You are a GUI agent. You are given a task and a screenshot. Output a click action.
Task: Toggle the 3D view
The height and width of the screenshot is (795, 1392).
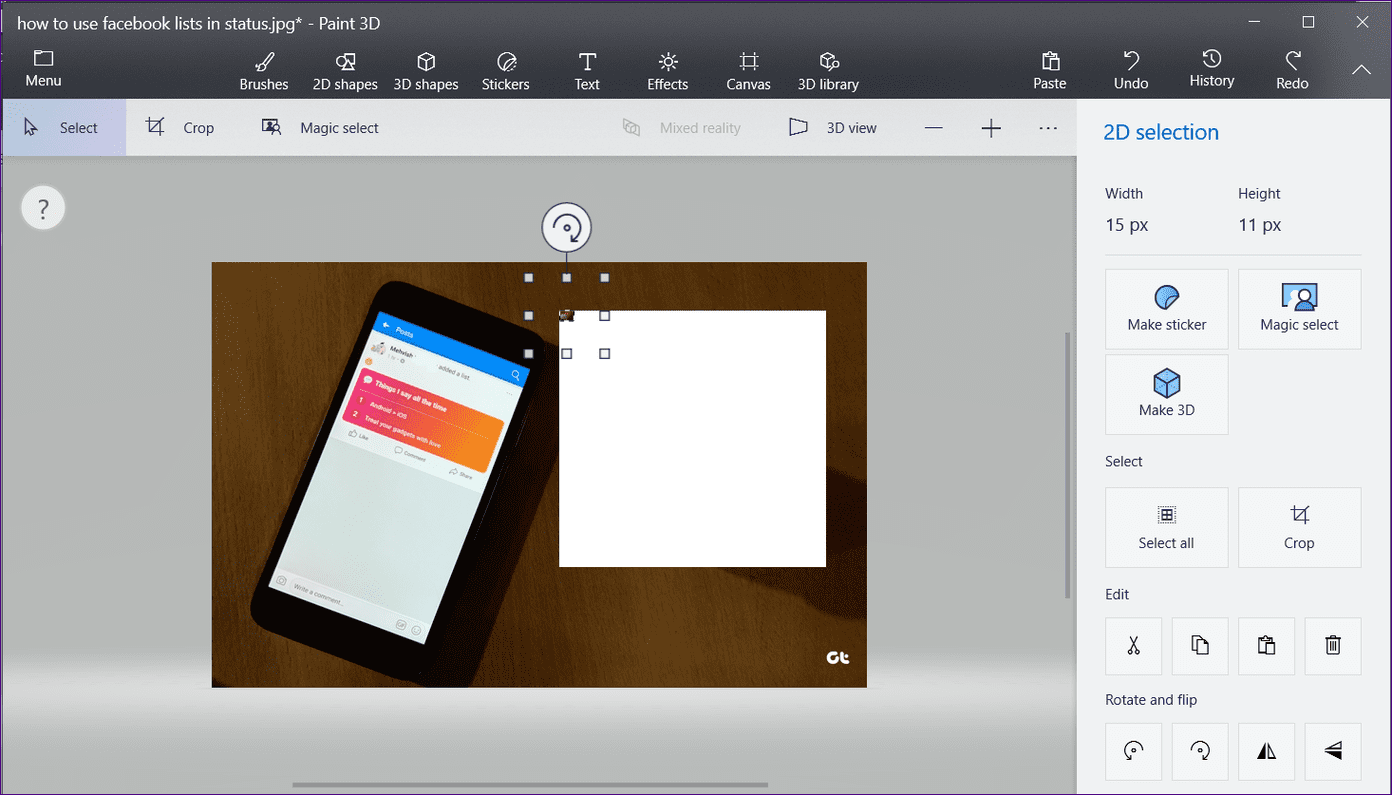[833, 128]
